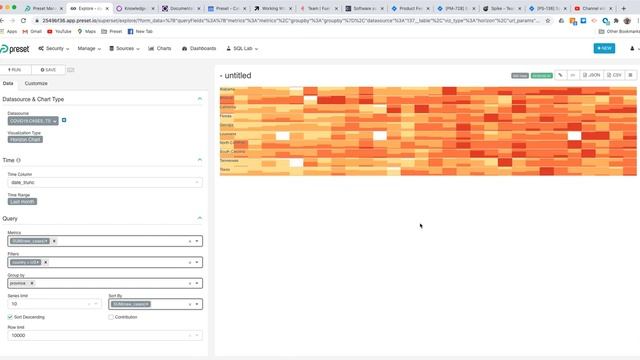Viewport: 640px width, 360px height.
Task: Click the SAVE button
Action: 48,70
